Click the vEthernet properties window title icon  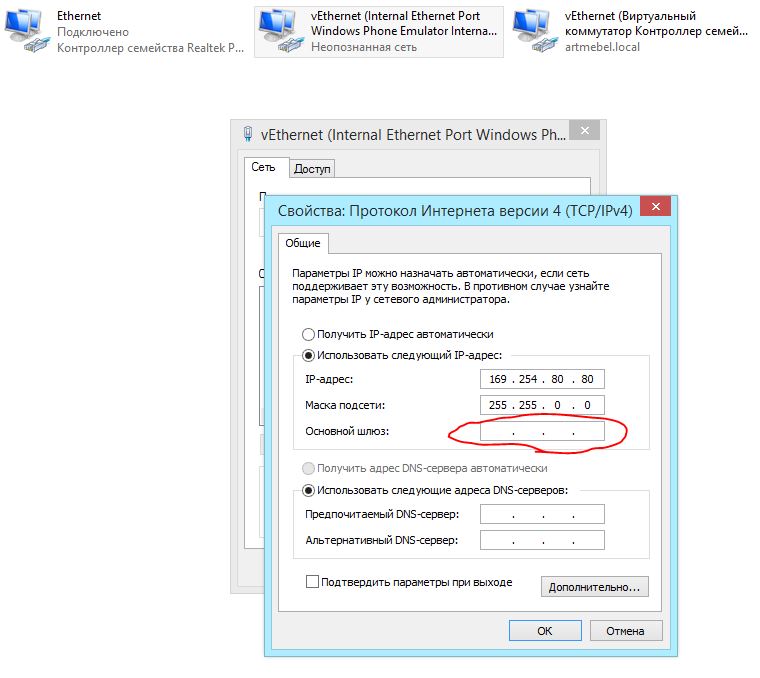point(248,134)
